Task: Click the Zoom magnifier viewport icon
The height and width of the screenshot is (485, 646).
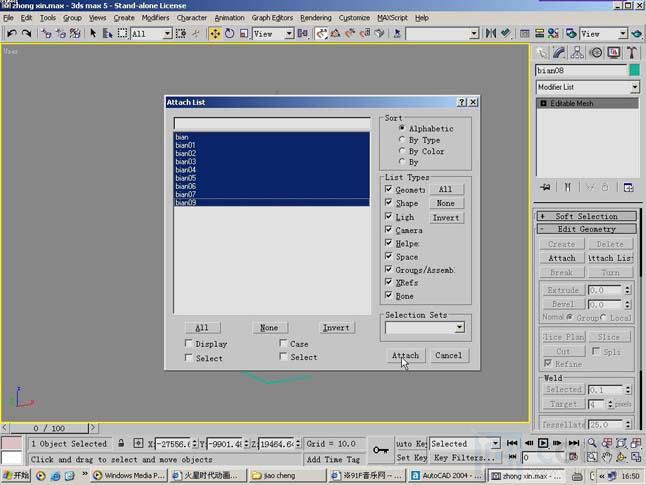Action: point(592,443)
